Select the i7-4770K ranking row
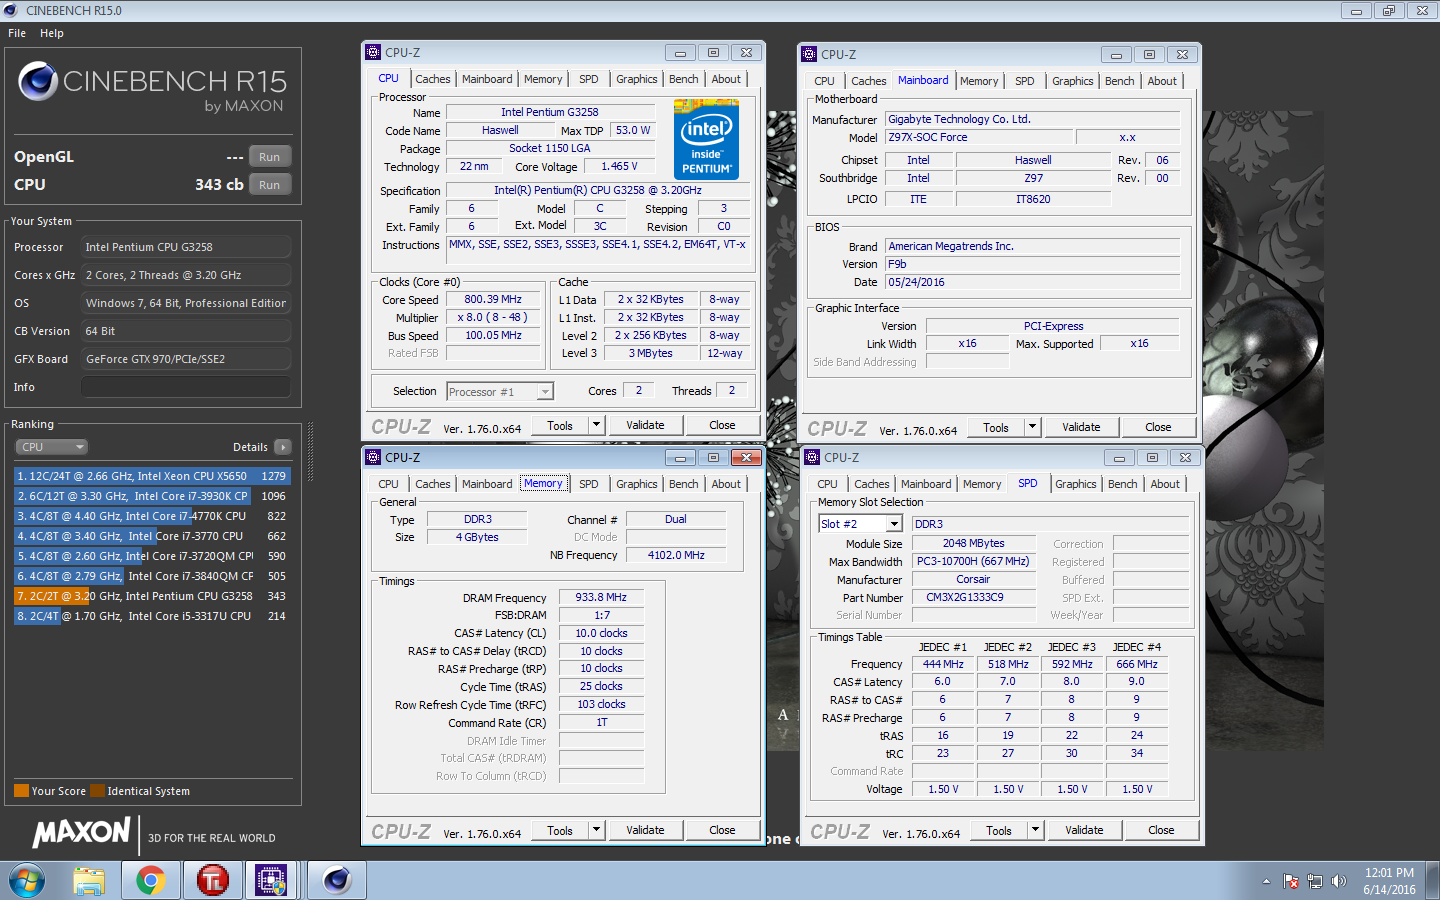 coord(152,516)
